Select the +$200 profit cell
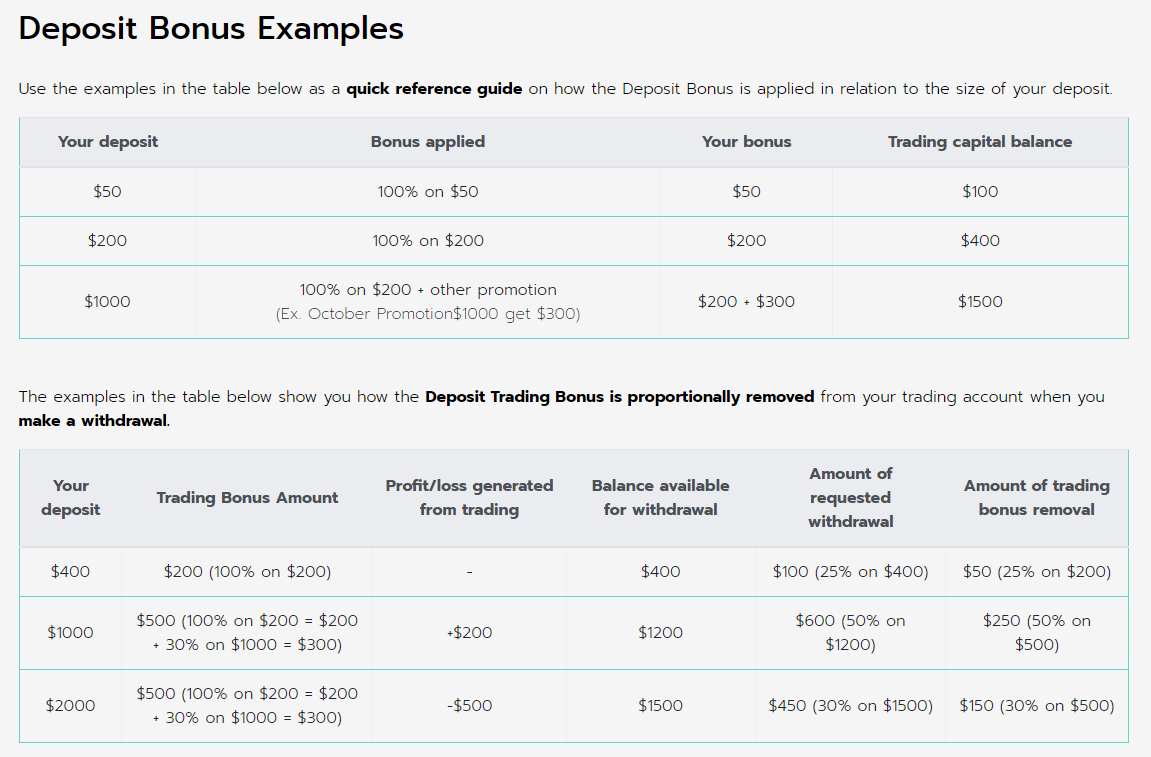 pyautogui.click(x=469, y=633)
